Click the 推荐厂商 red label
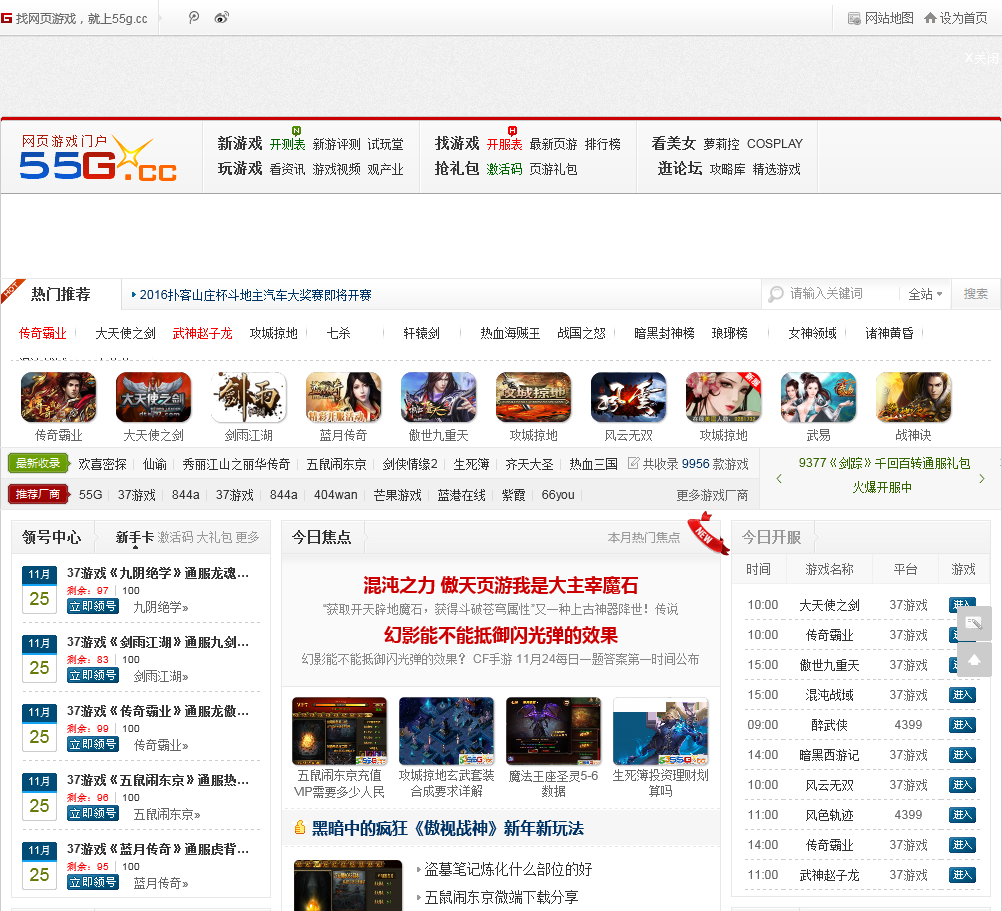This screenshot has height=911, width=1002. click(x=38, y=494)
